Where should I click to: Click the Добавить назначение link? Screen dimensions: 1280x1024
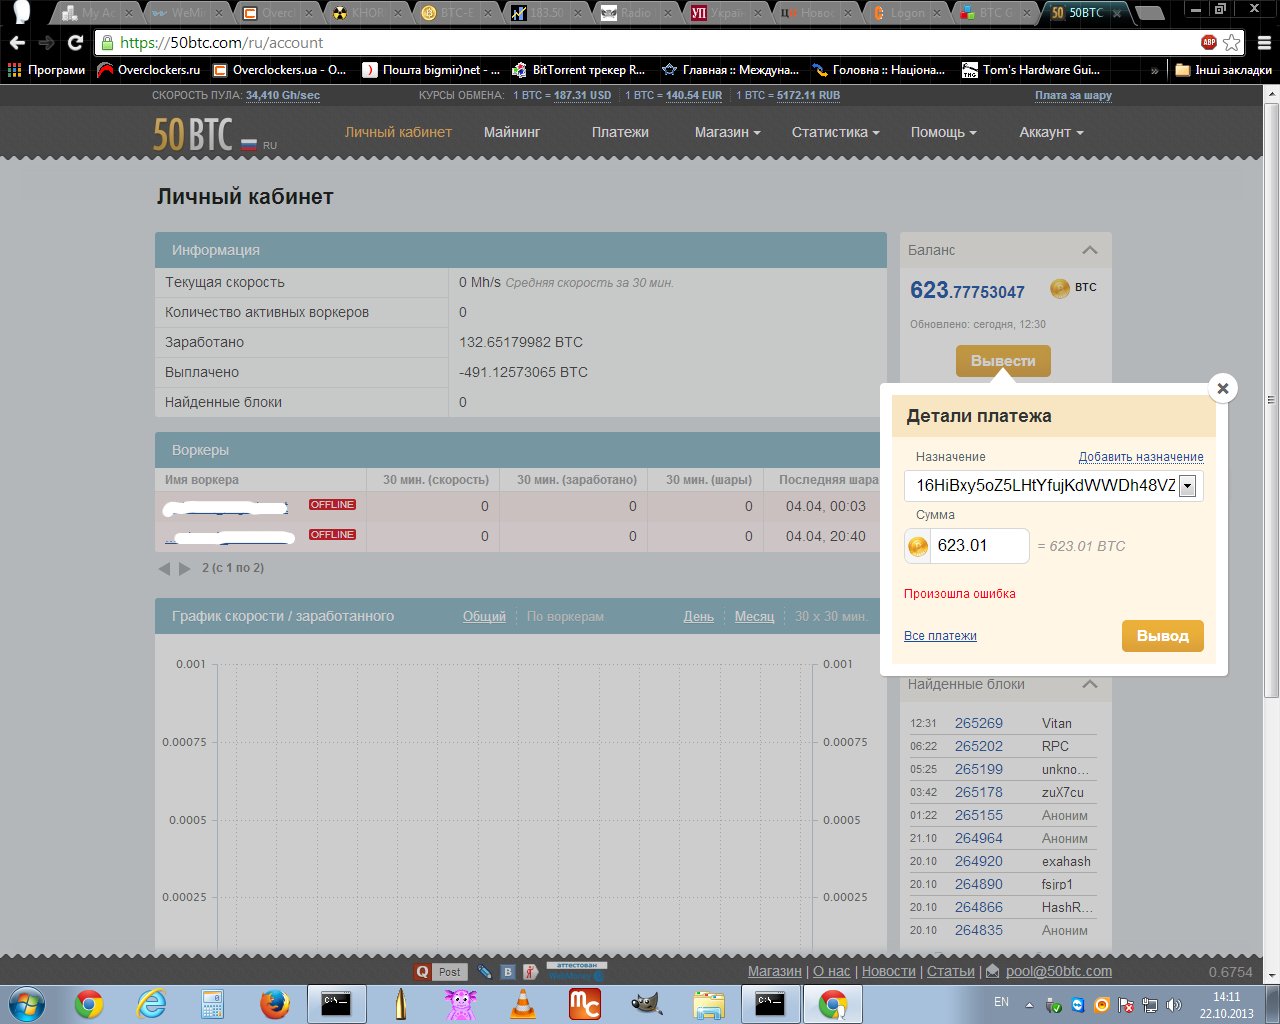[1141, 457]
